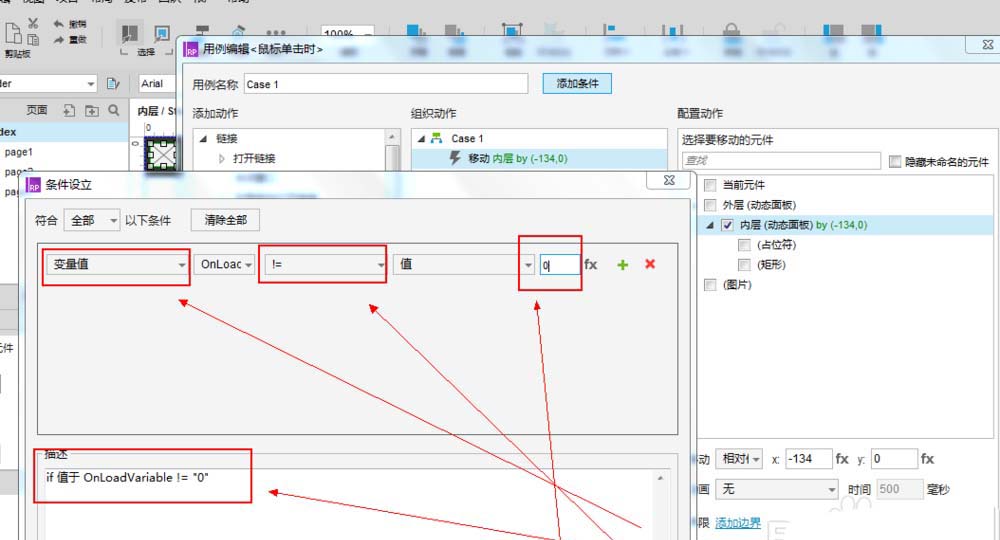The image size is (1000, 540).
Task: Click the Group toolbar icon
Action: click(512, 30)
